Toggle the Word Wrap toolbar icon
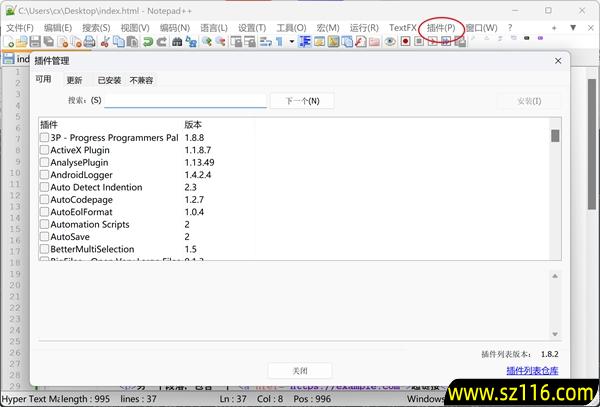 (x=265, y=41)
